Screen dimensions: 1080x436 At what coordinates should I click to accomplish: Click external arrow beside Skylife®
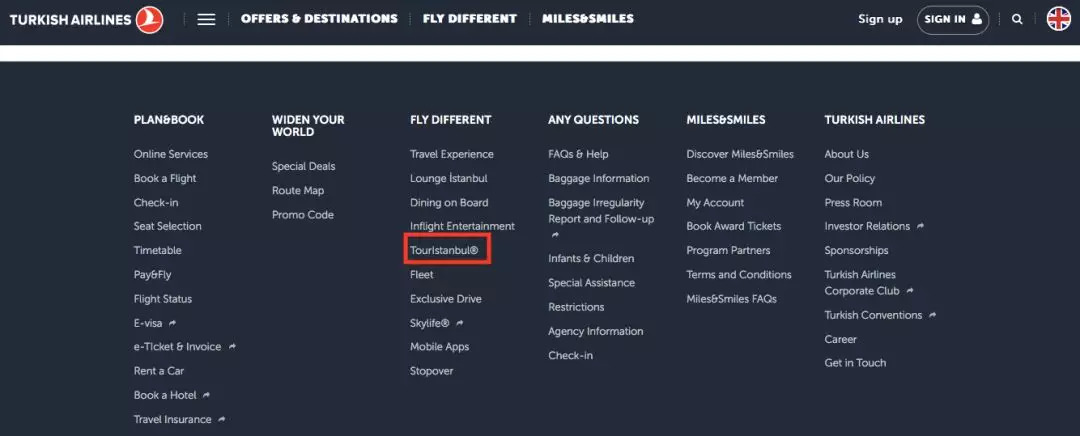[460, 323]
